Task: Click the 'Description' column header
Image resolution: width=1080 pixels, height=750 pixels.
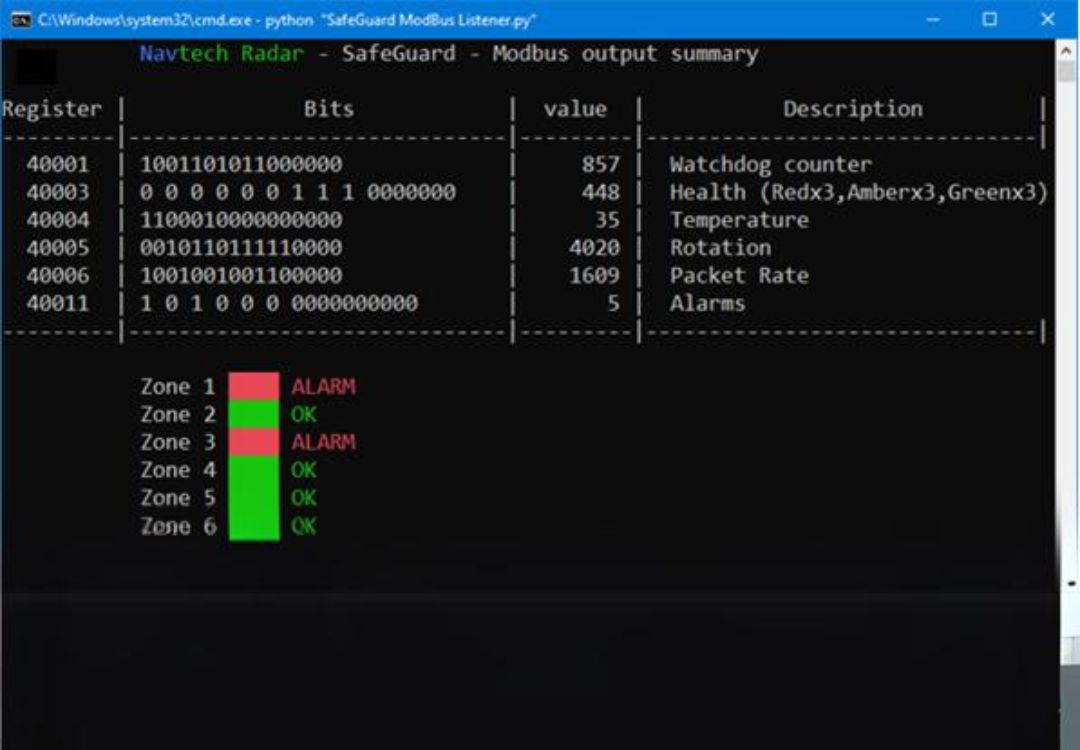Action: [x=853, y=109]
